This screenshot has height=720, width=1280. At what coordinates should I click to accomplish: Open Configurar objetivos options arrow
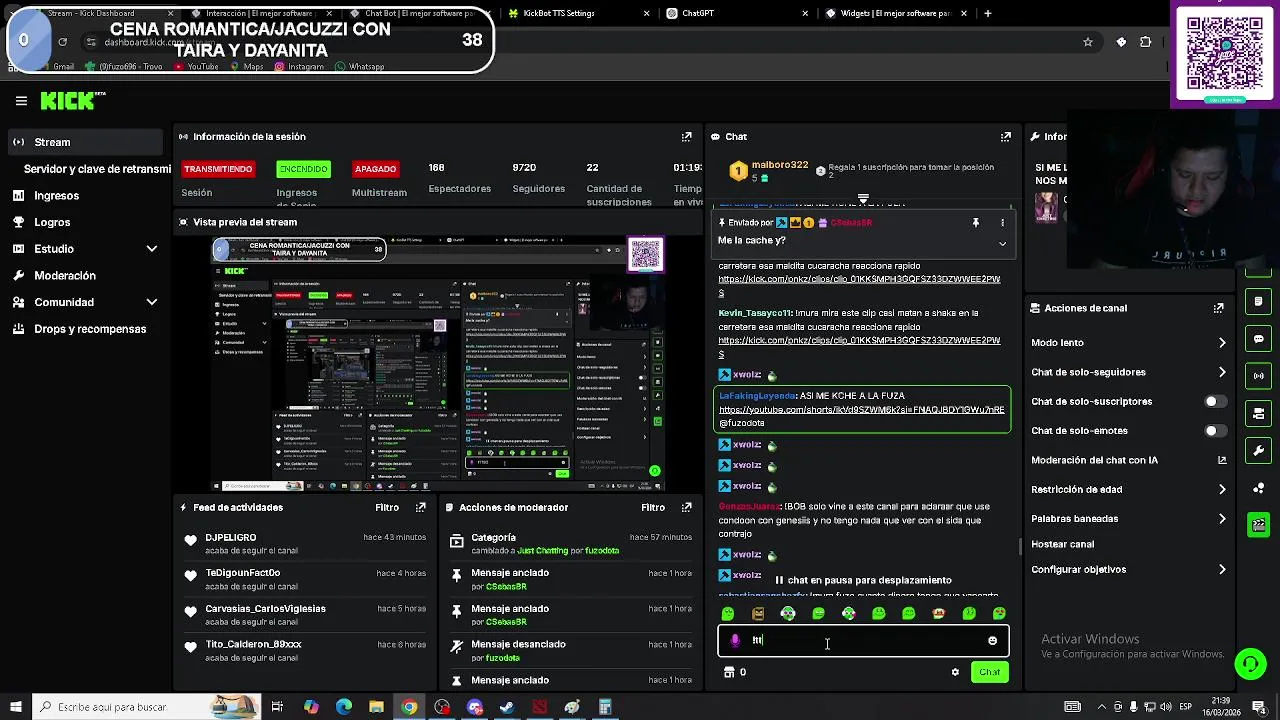[1222, 569]
